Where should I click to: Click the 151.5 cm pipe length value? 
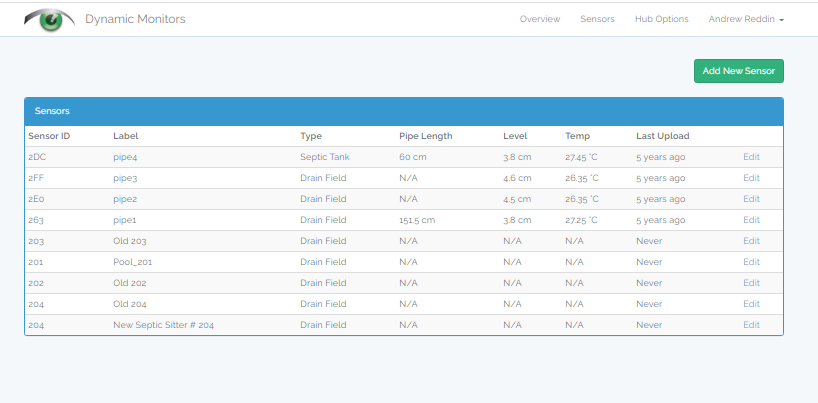pos(417,220)
